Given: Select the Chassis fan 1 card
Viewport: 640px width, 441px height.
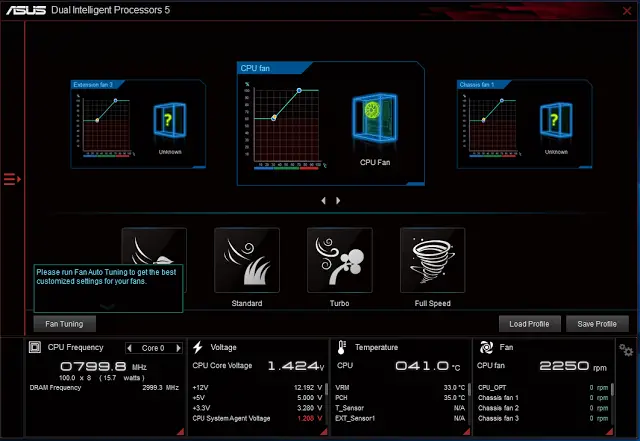Looking at the screenshot, I should pos(524,124).
